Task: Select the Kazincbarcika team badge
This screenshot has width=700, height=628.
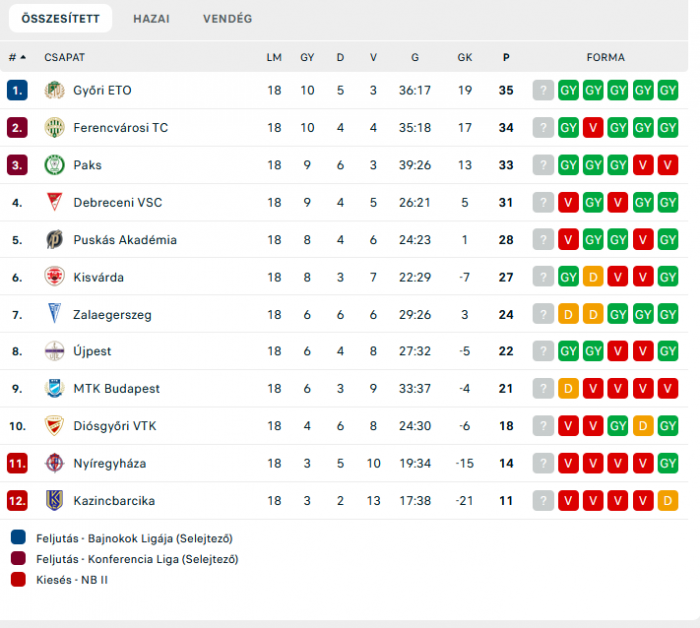Action: (x=54, y=500)
